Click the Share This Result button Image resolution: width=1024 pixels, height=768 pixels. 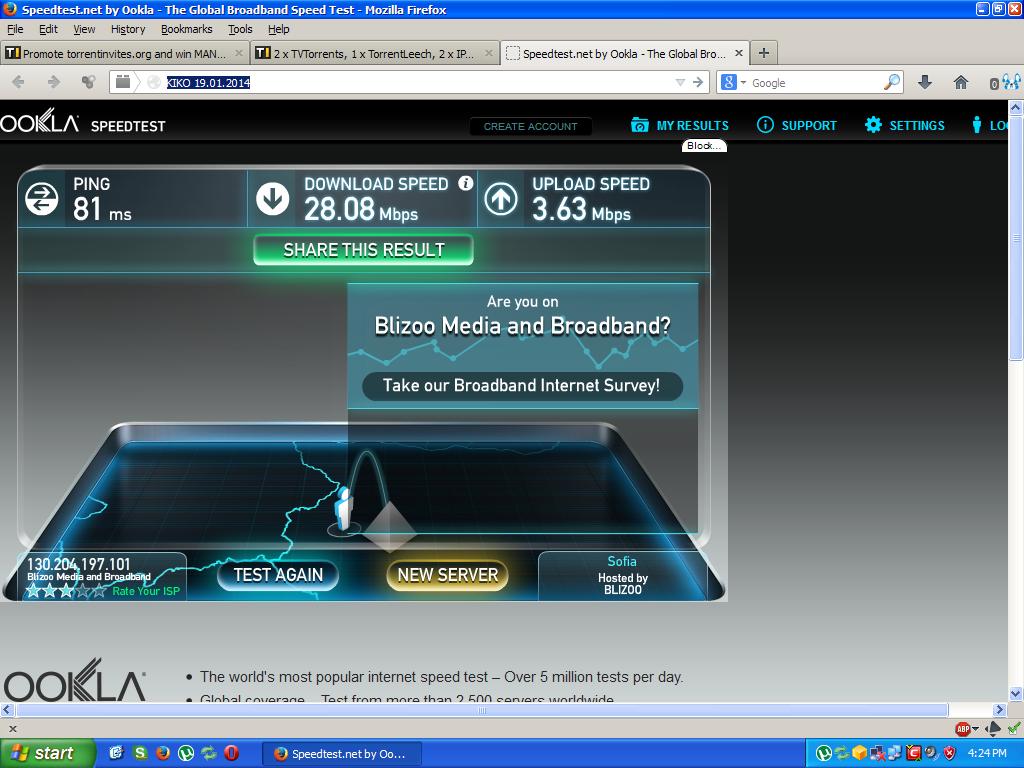(x=364, y=250)
